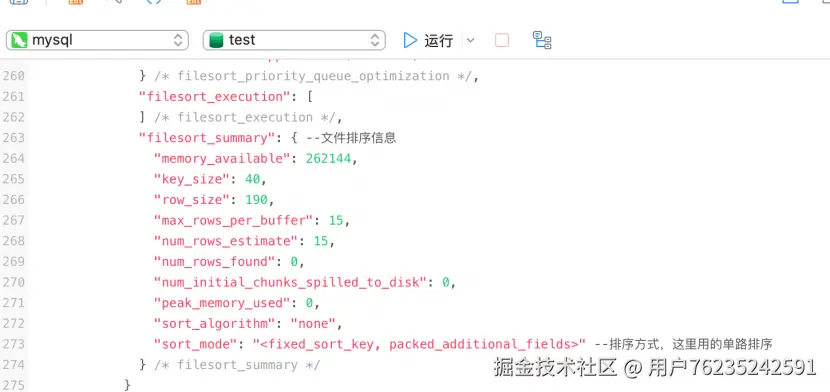This screenshot has width=830, height=392.
Task: Click the fixed_sort_key packed_additional_fields value
Action: click(419, 344)
